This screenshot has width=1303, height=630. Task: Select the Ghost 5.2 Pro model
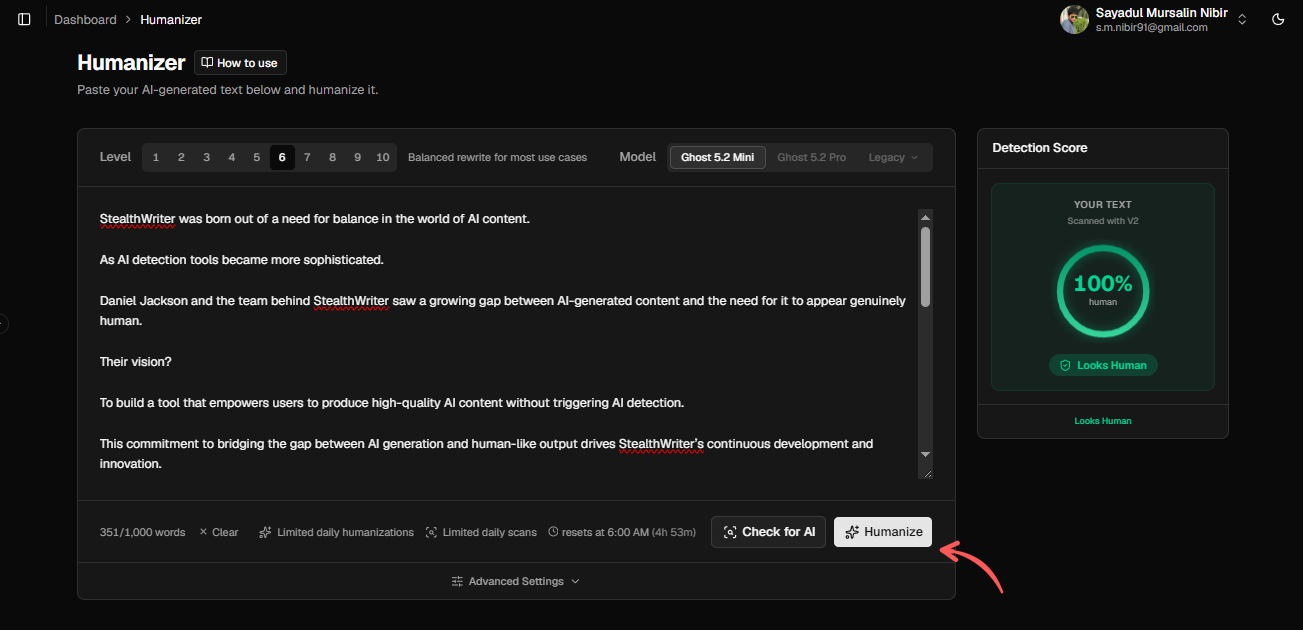click(x=811, y=157)
